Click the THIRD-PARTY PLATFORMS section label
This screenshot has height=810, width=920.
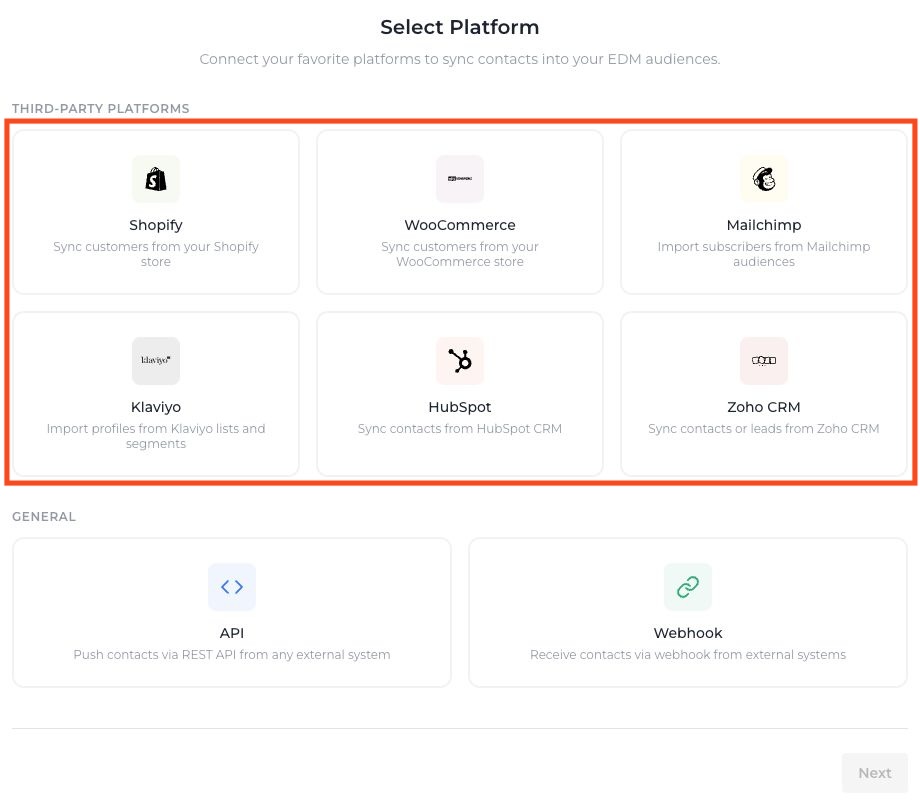[100, 109]
